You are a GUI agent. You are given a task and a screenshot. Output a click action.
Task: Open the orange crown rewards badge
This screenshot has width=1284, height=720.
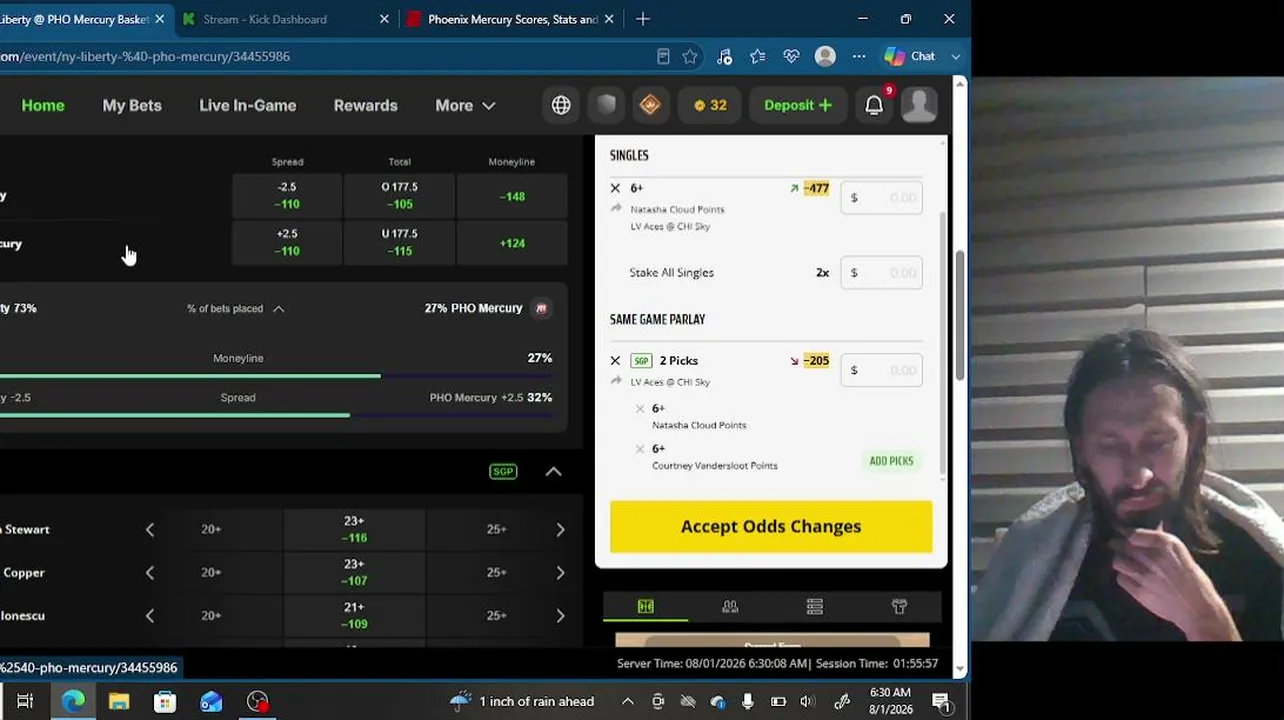point(650,105)
